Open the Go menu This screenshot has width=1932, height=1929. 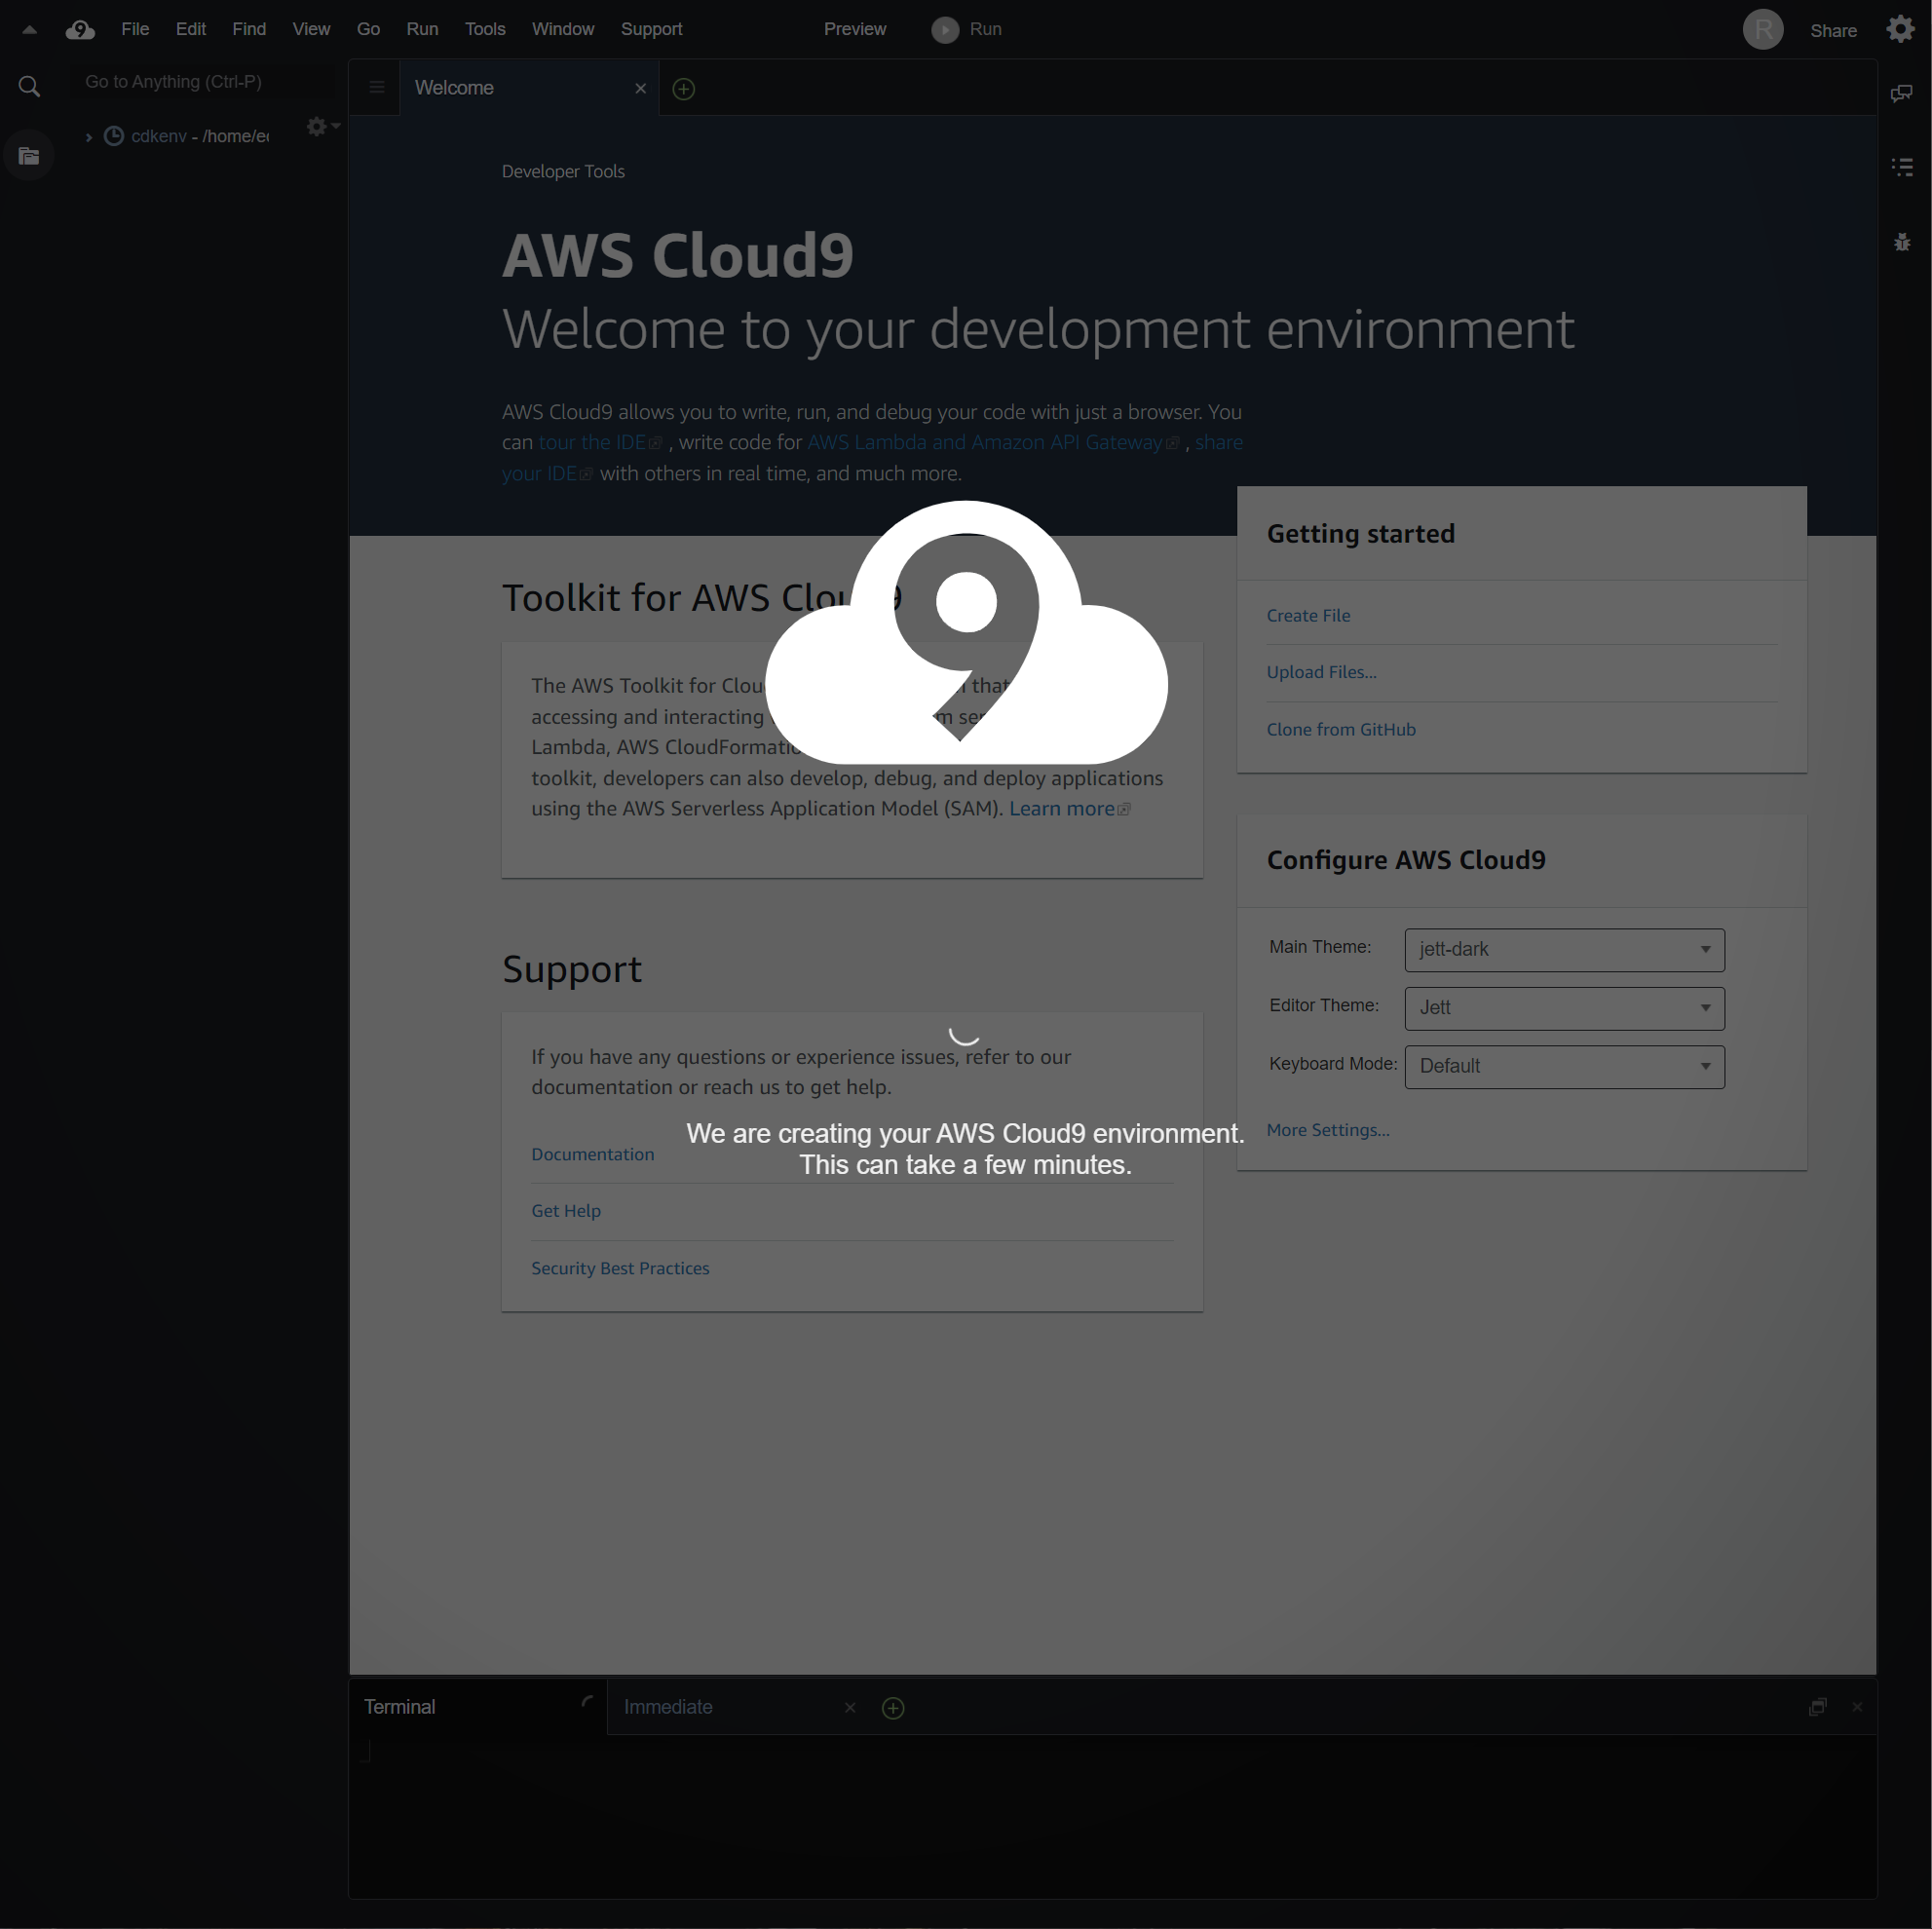368,29
